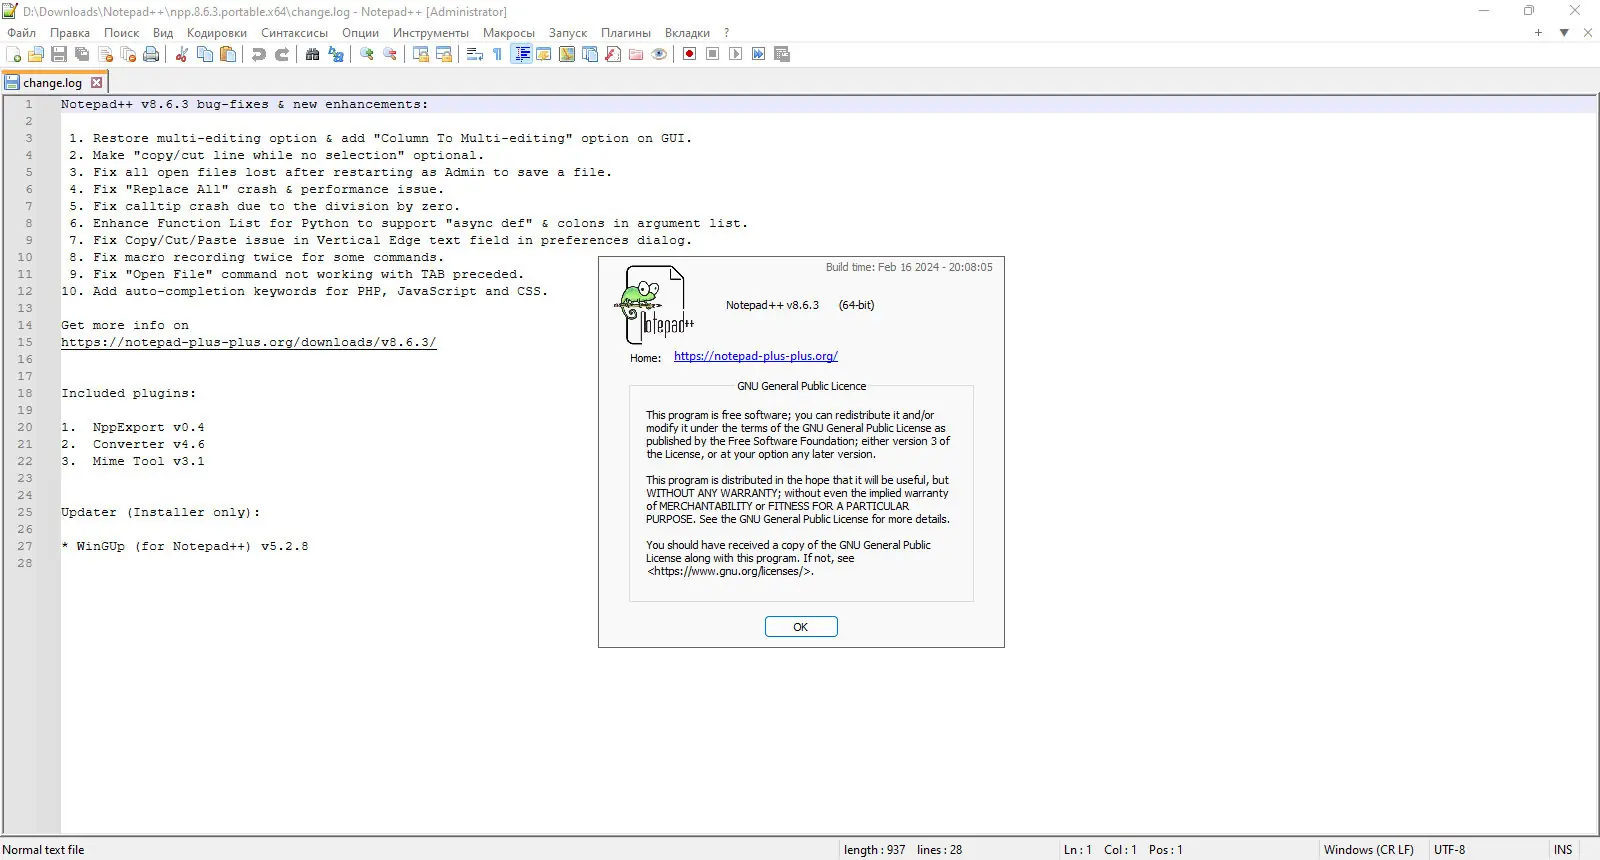Open Find with the binoculars icon
The height and width of the screenshot is (860, 1600).
[x=313, y=54]
